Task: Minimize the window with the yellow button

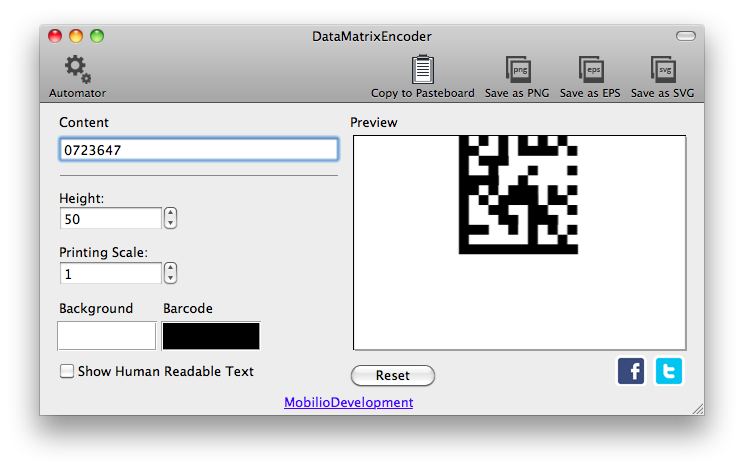Action: [76, 36]
